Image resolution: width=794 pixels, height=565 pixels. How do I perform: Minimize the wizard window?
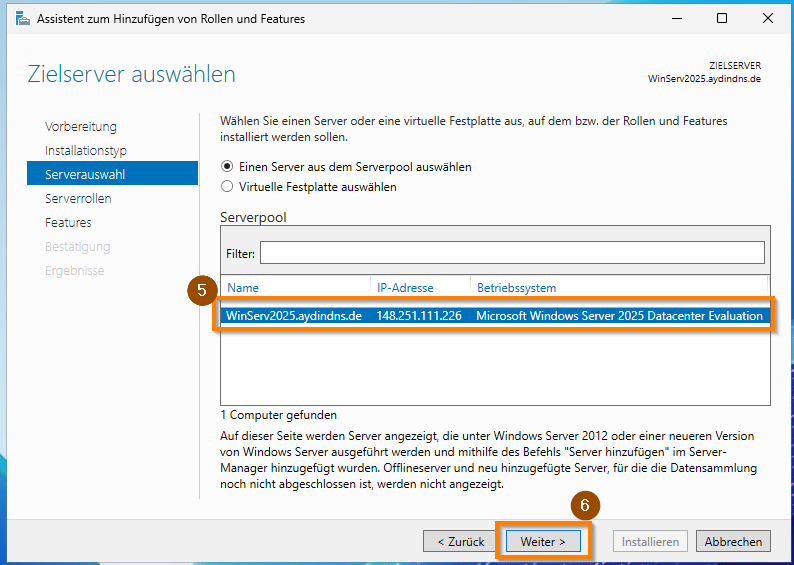677,19
